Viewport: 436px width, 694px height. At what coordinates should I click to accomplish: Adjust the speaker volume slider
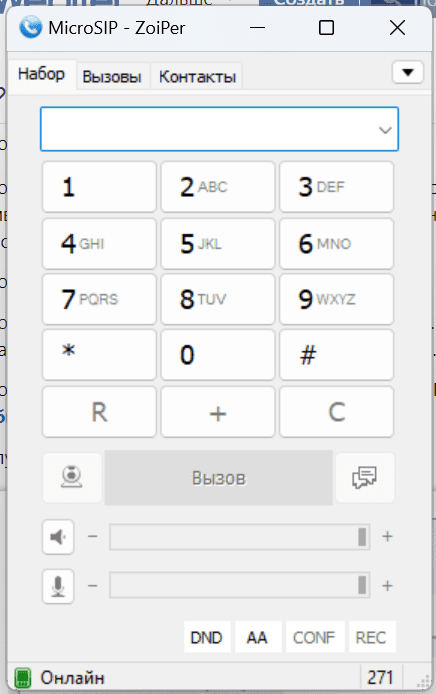pyautogui.click(x=239, y=537)
